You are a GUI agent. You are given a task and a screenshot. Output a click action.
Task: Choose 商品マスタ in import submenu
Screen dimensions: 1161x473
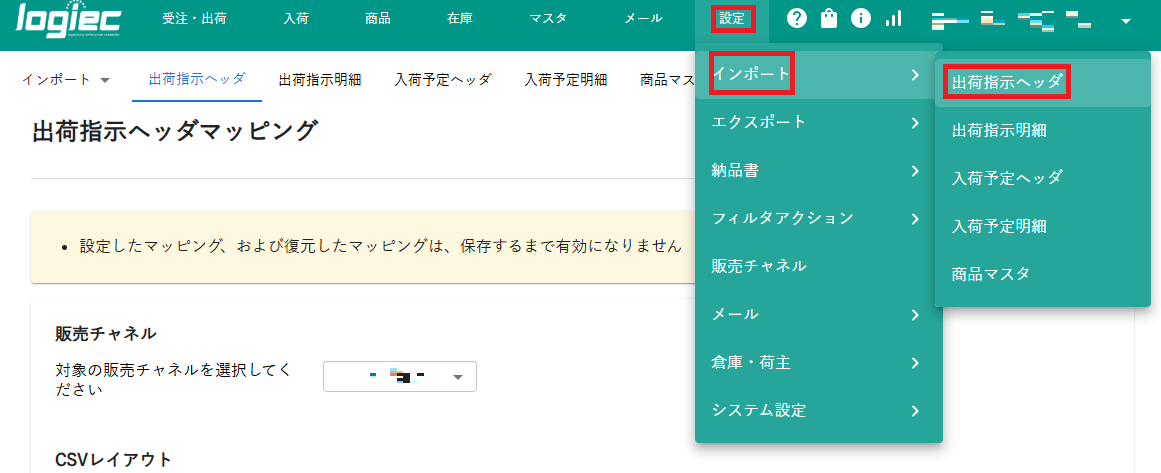click(1043, 274)
